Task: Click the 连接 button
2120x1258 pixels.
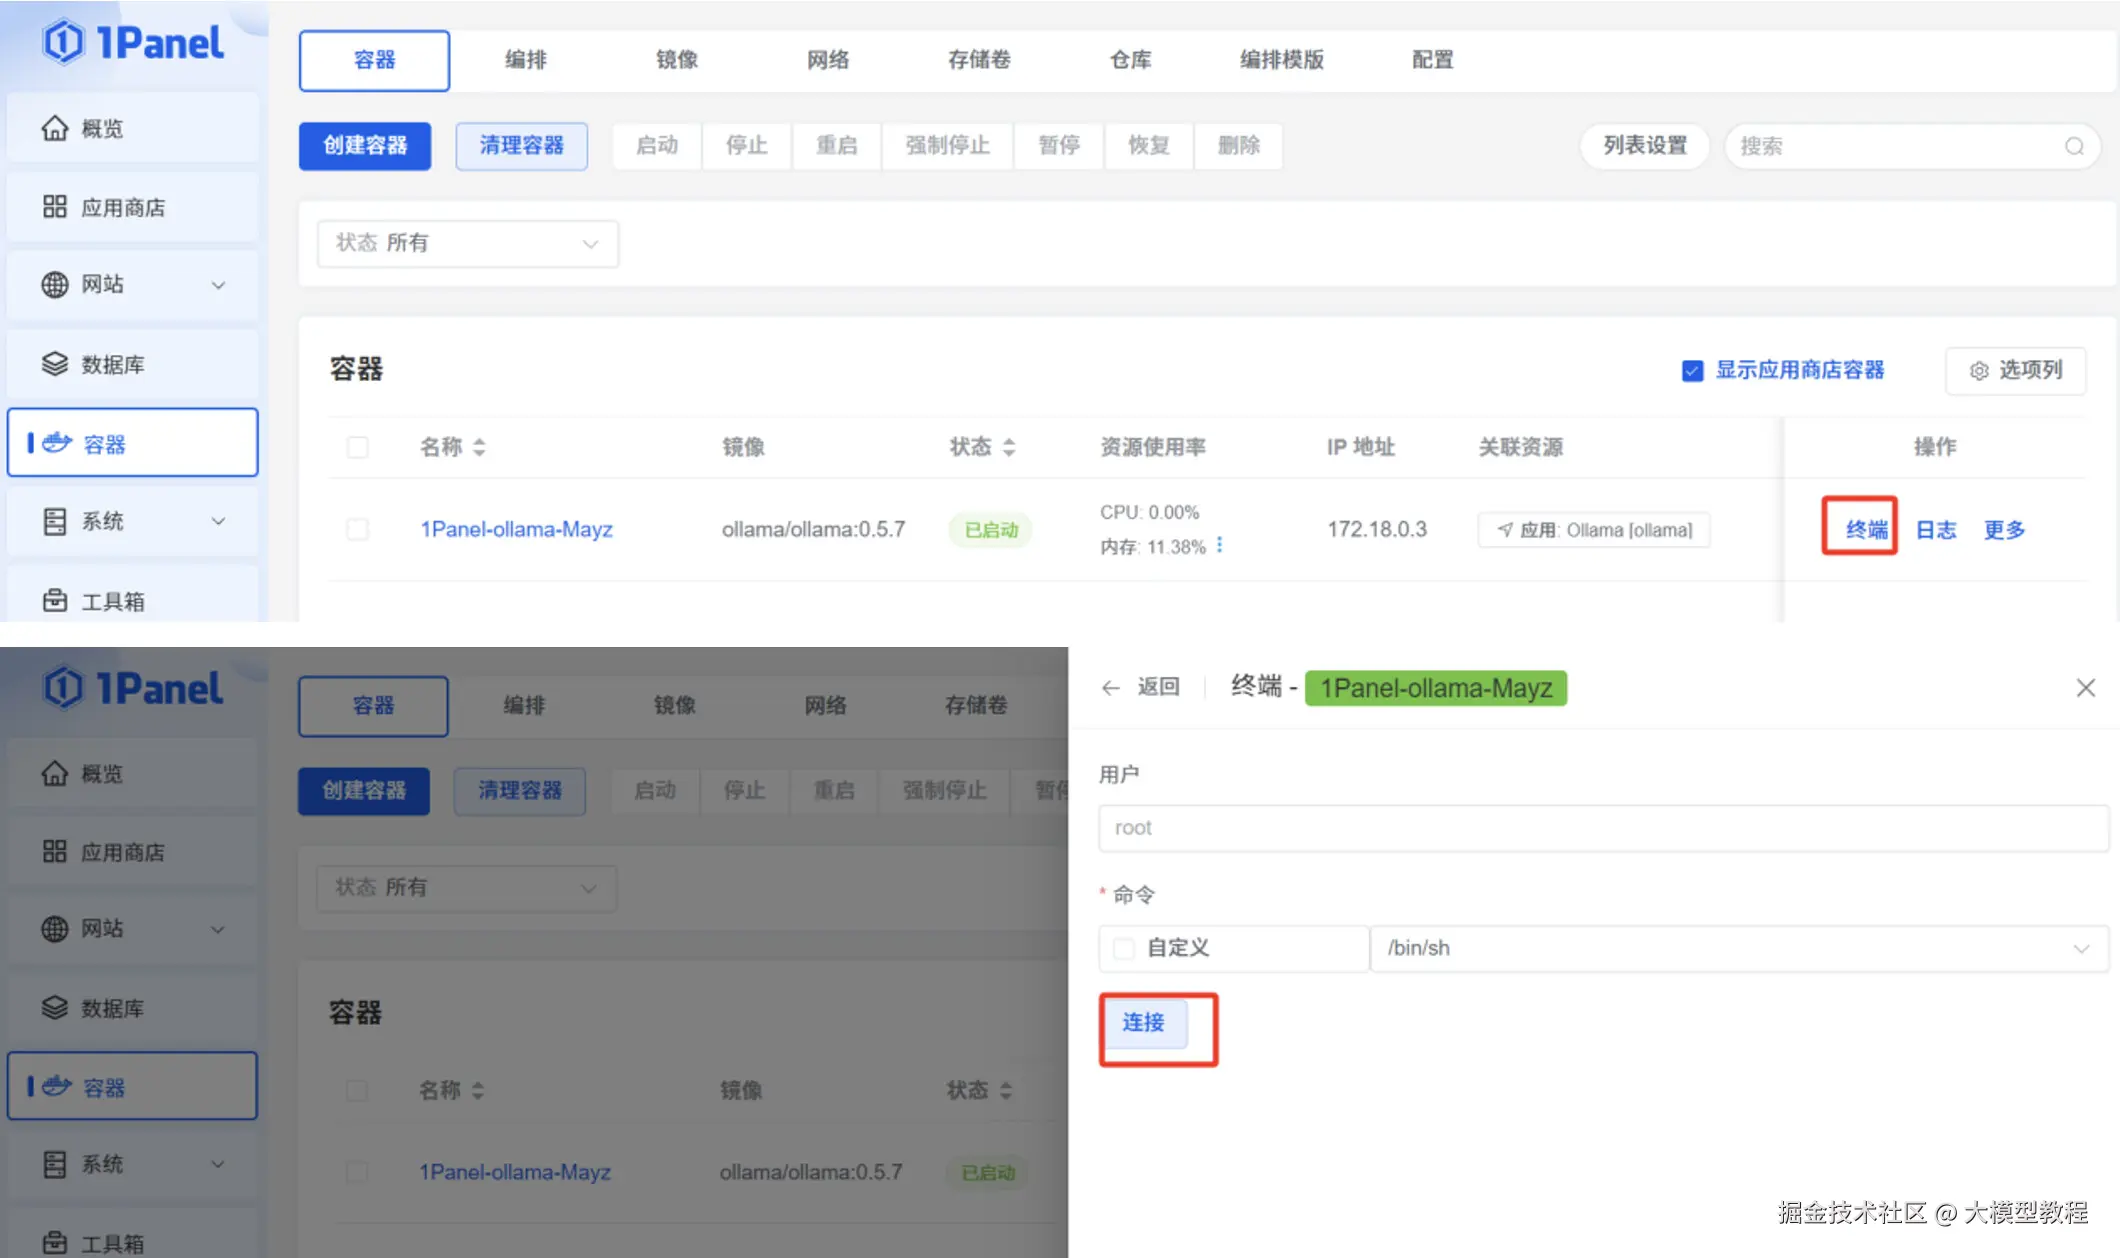Action: click(1143, 1022)
